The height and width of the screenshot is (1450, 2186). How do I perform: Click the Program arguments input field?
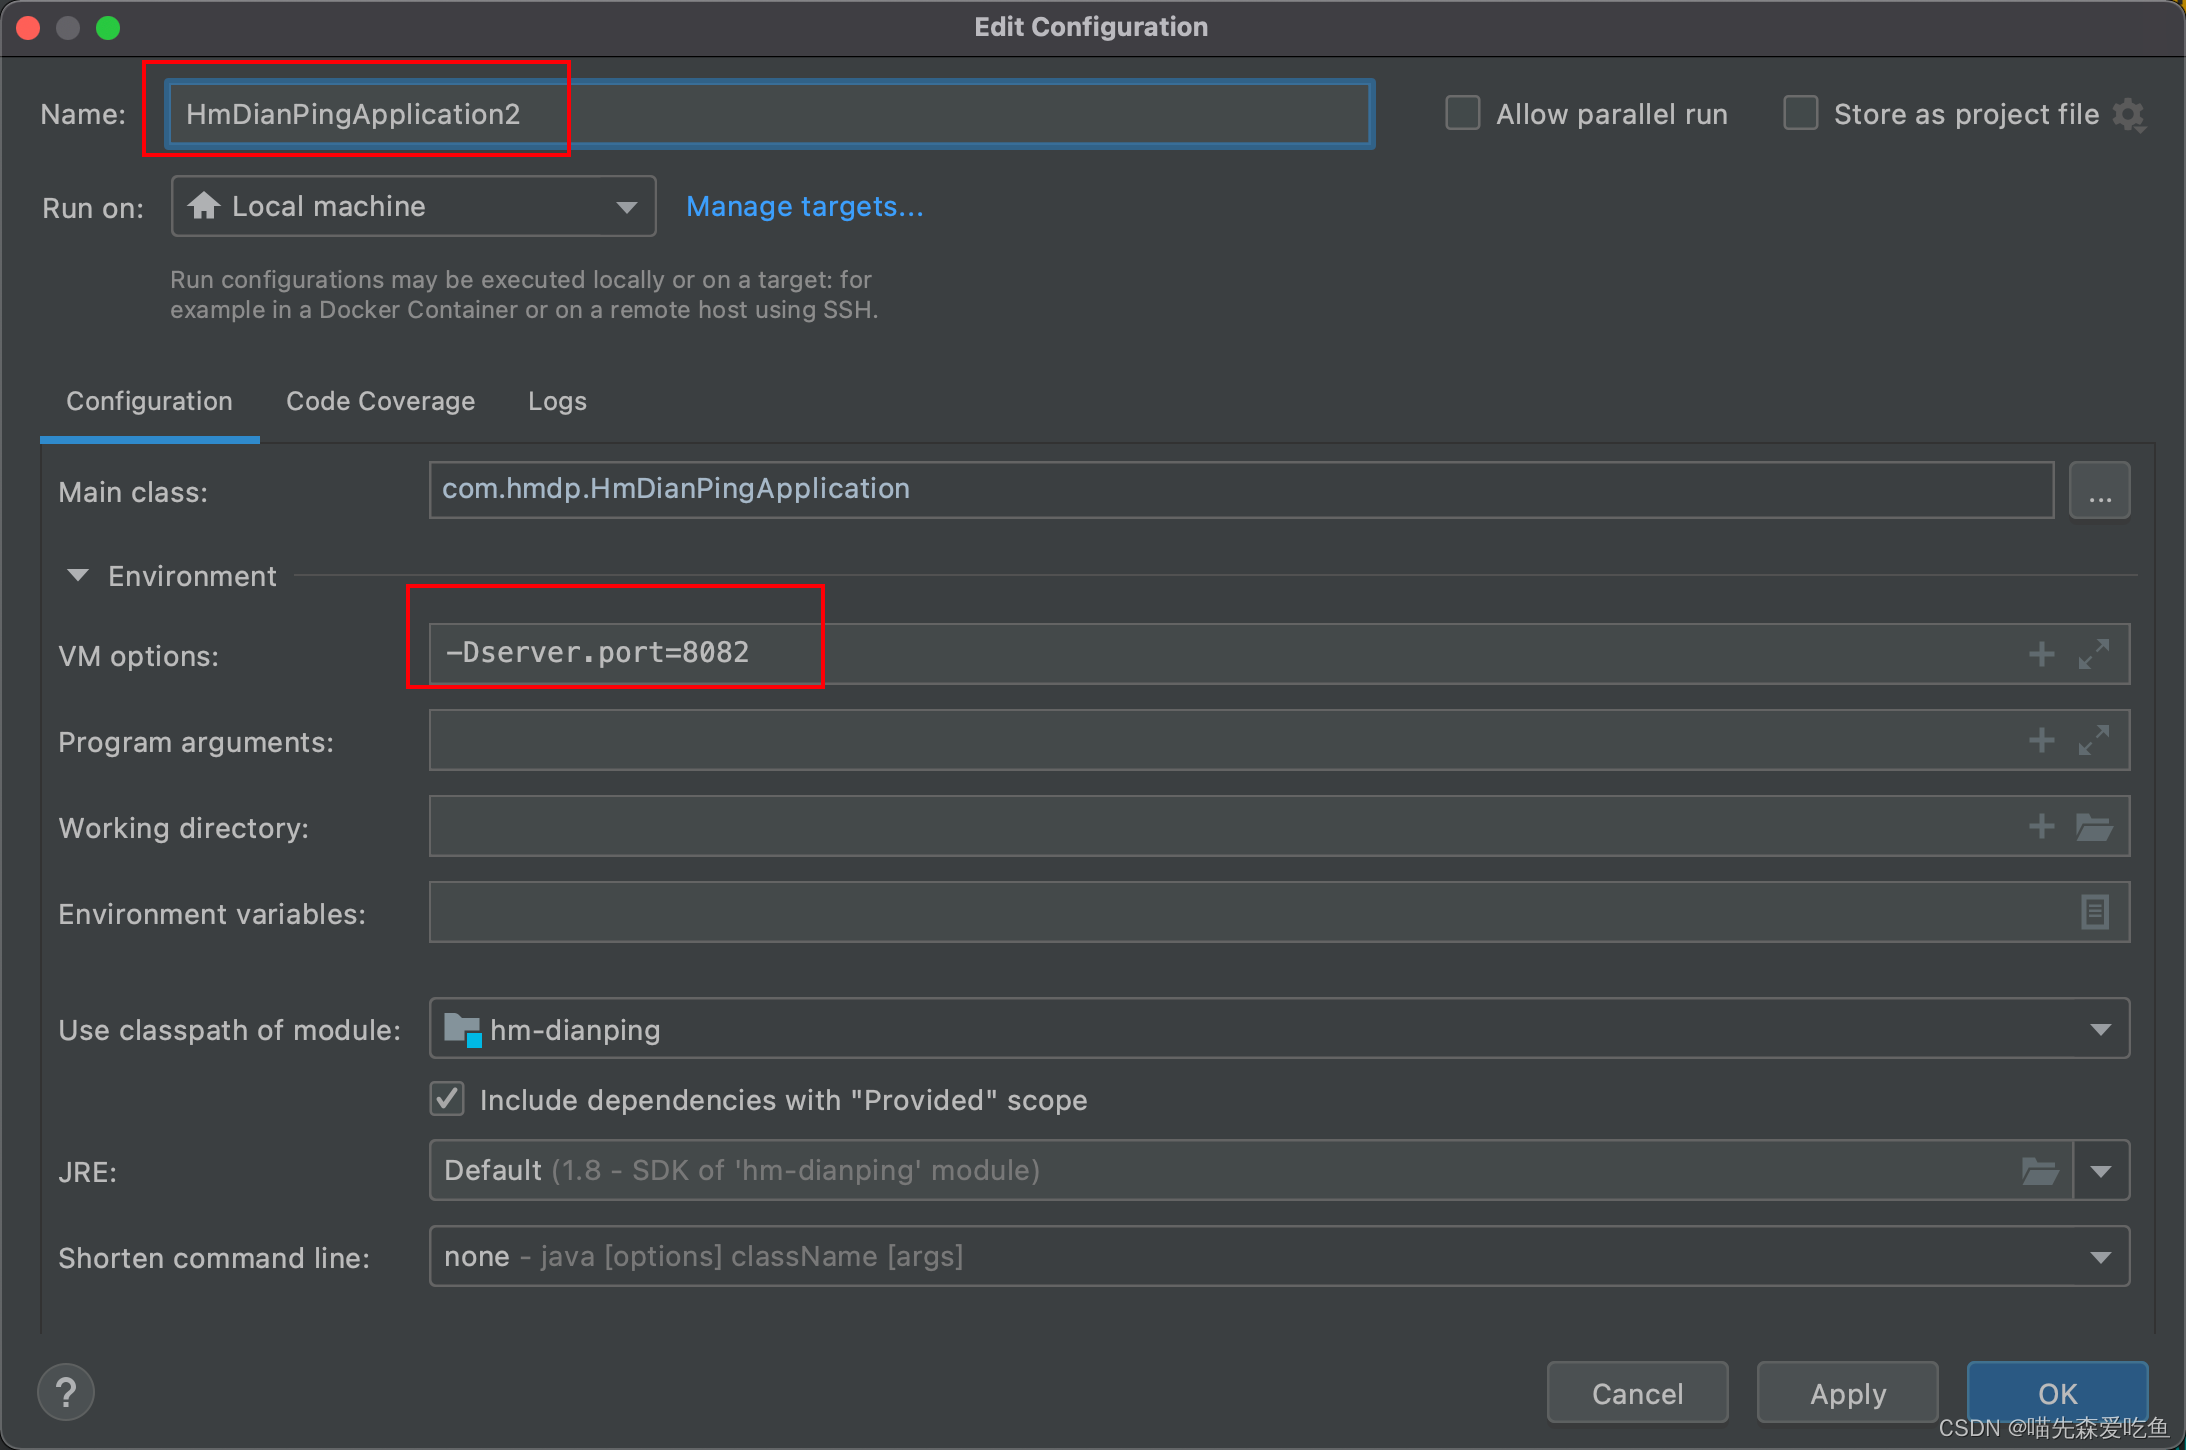pyautogui.click(x=1279, y=740)
